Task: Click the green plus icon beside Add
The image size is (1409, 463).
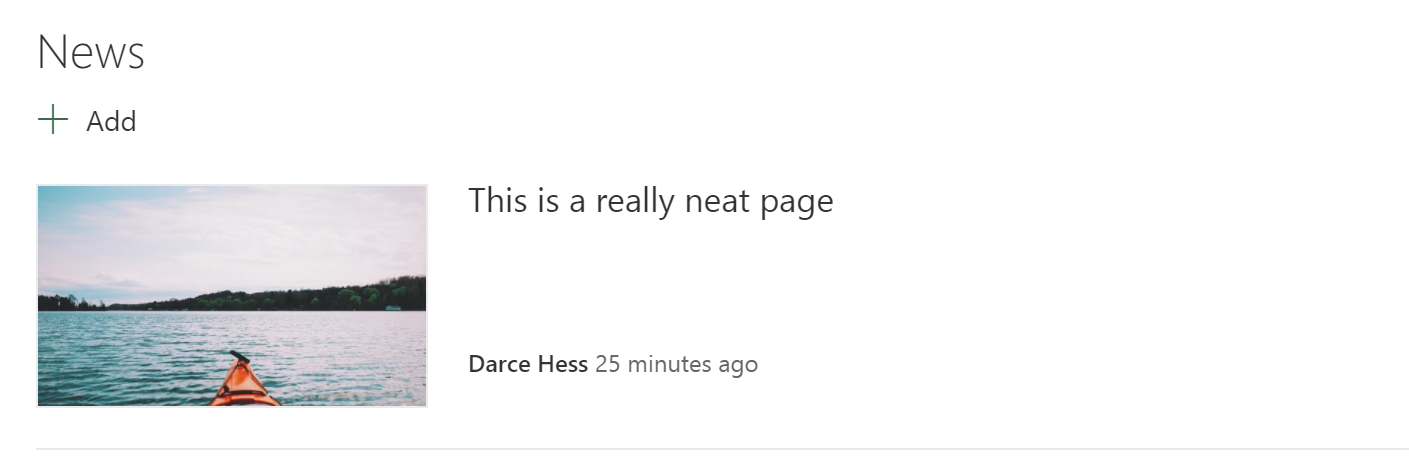Action: click(x=52, y=121)
